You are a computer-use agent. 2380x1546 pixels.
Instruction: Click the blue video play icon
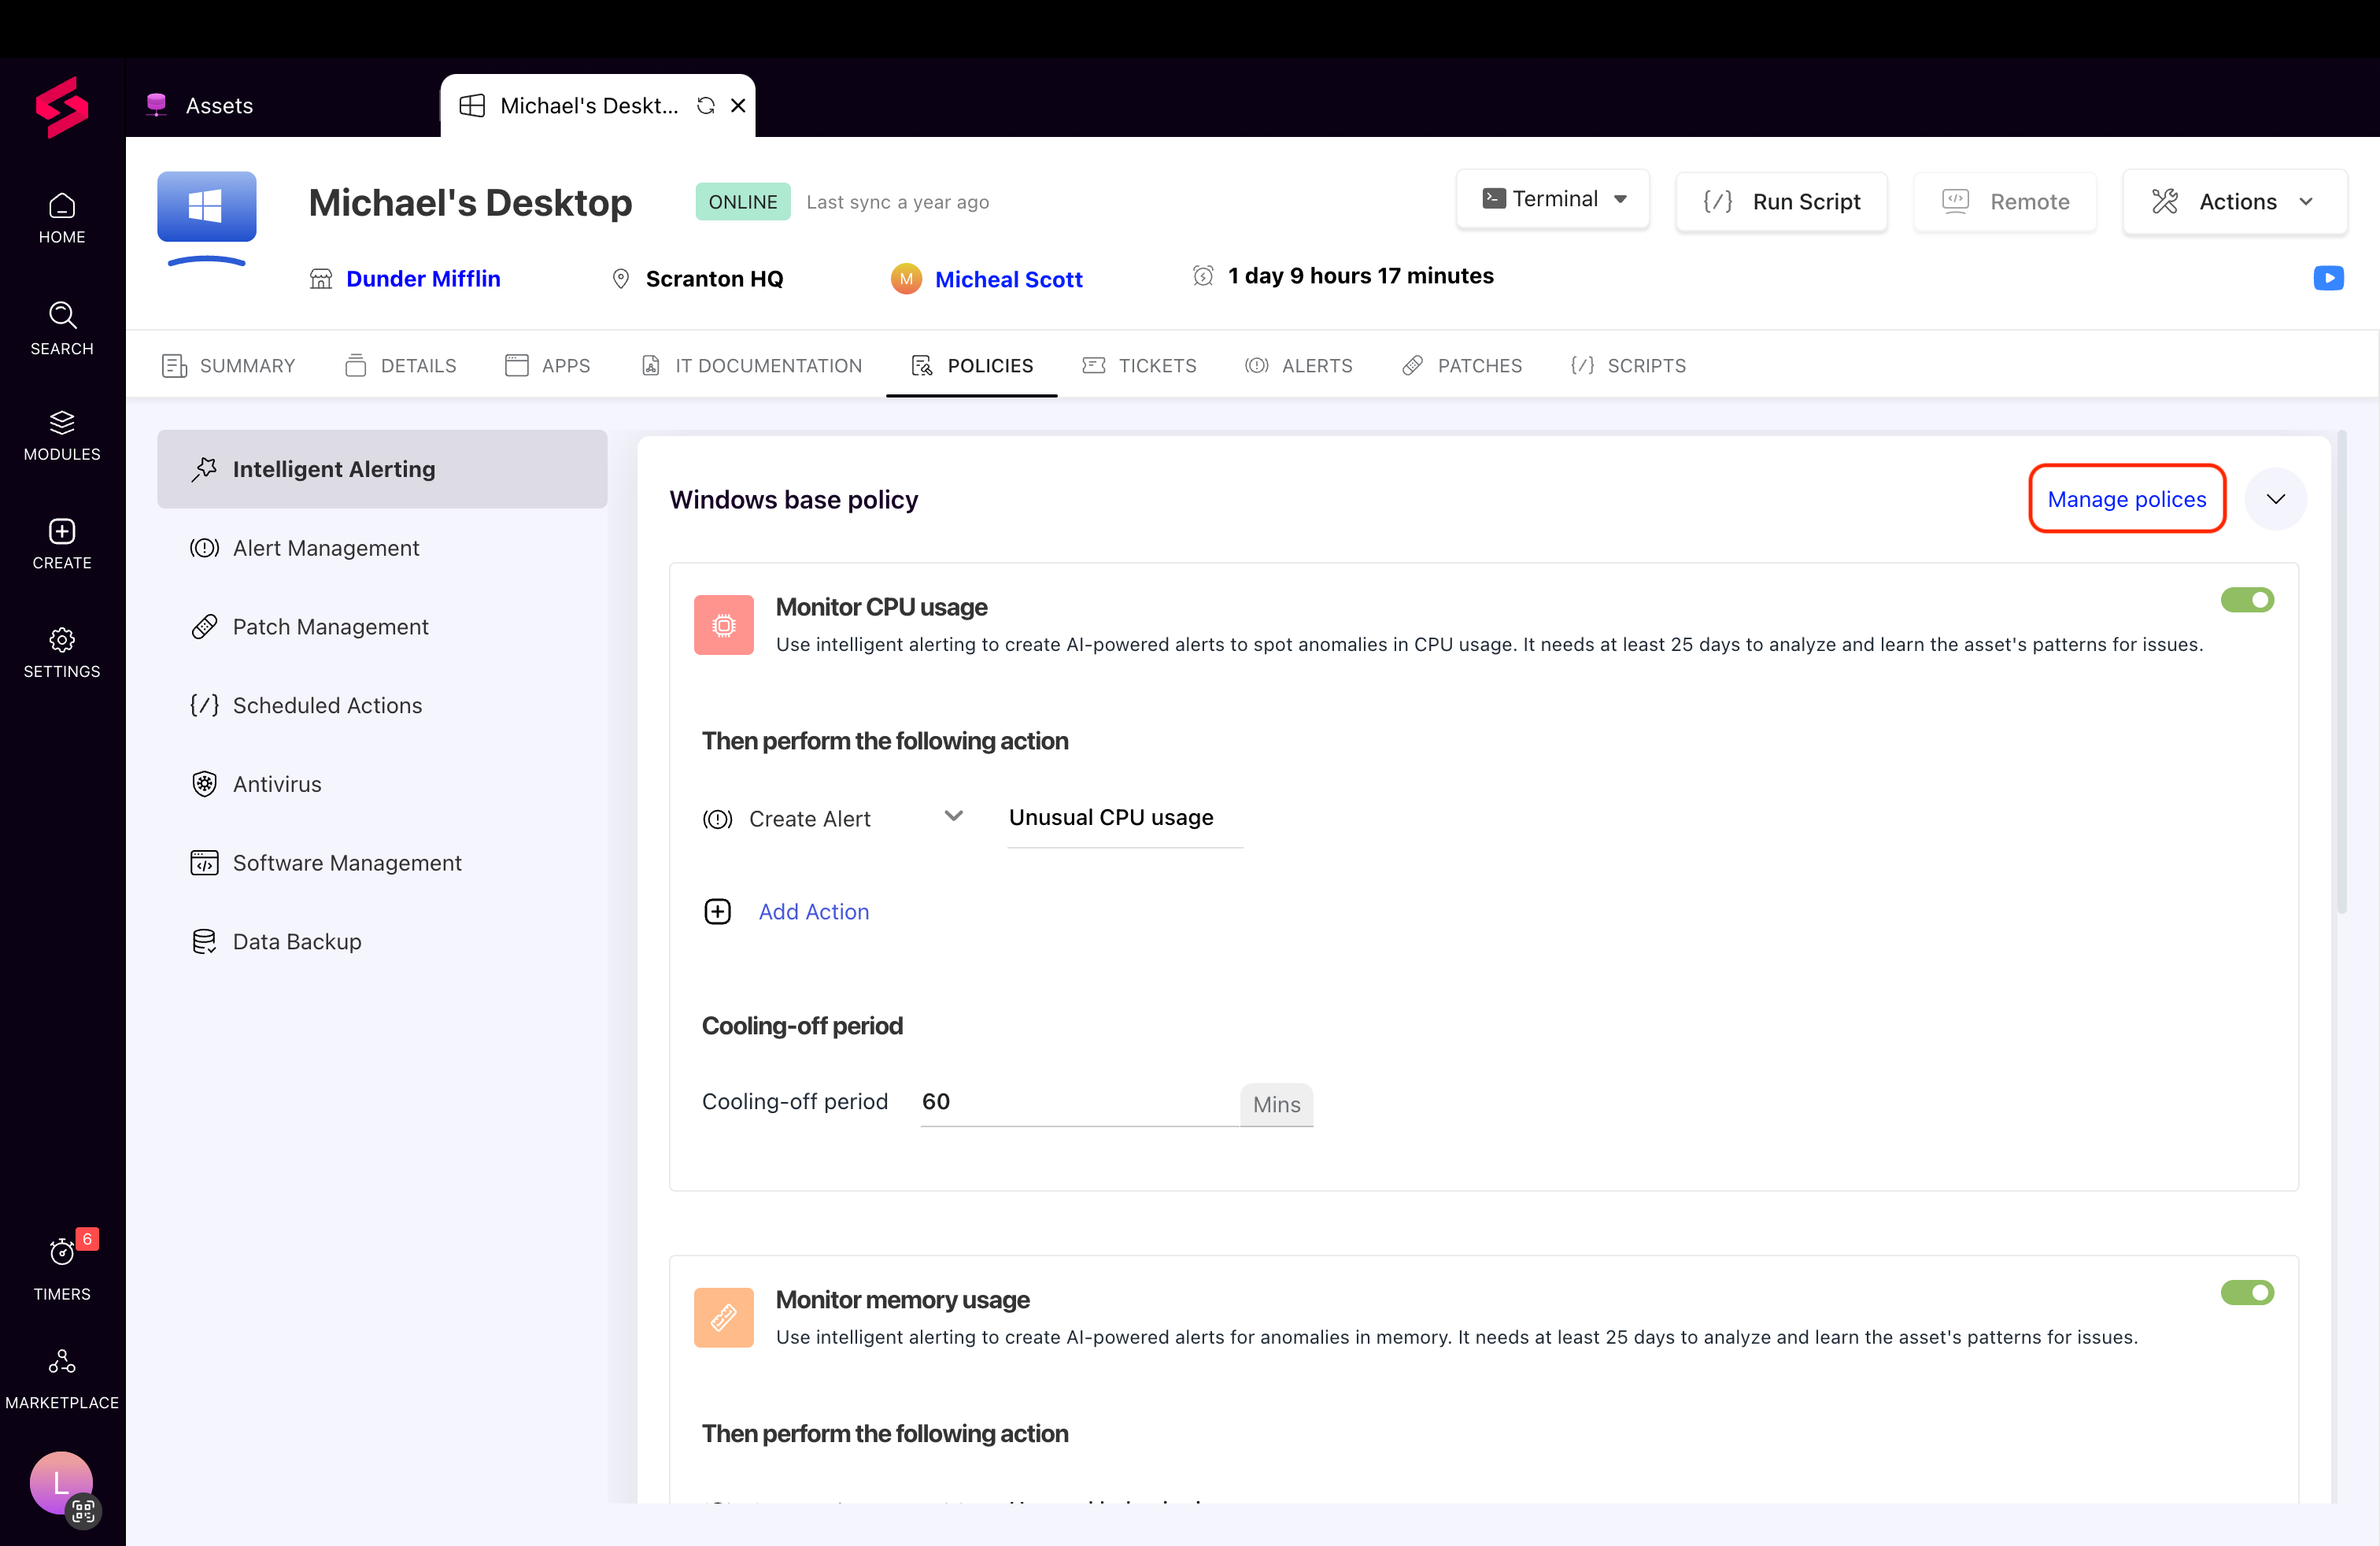click(2328, 278)
